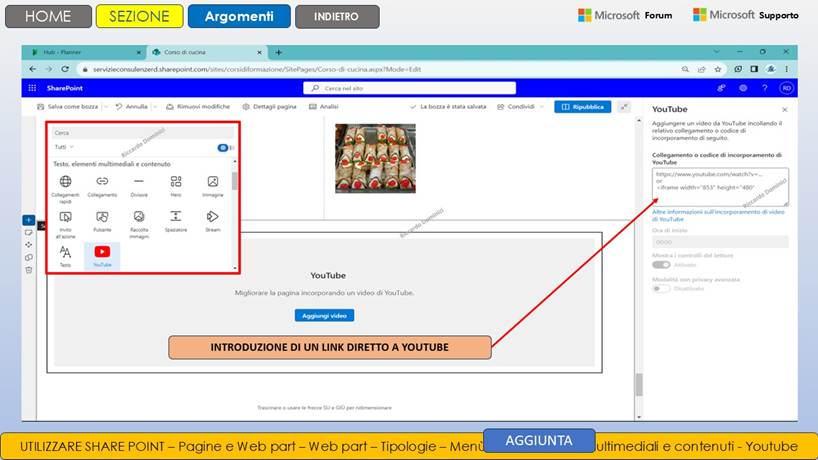Image resolution: width=818 pixels, height=460 pixels.
Task: Choose the Pulsante web part
Action: pyautogui.click(x=102, y=221)
